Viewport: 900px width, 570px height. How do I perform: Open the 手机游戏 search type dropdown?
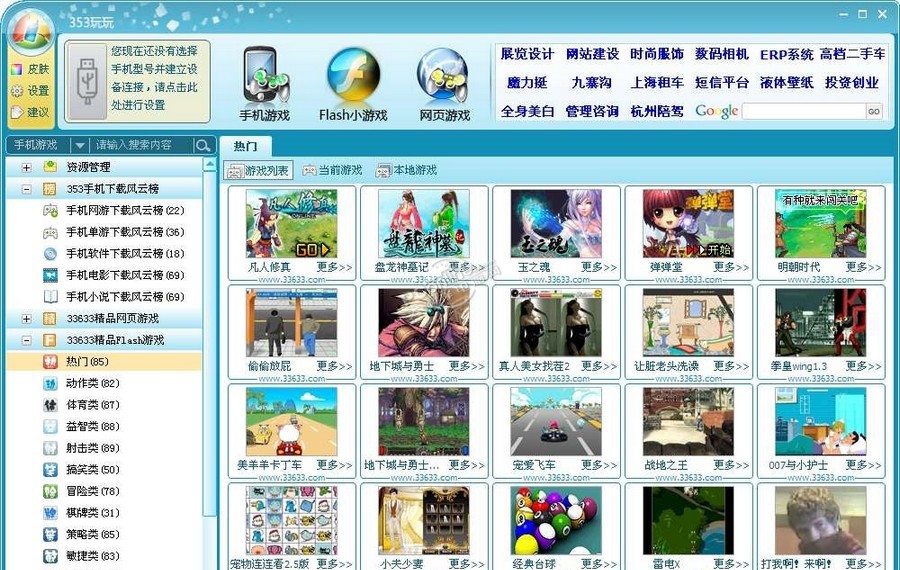click(x=80, y=145)
